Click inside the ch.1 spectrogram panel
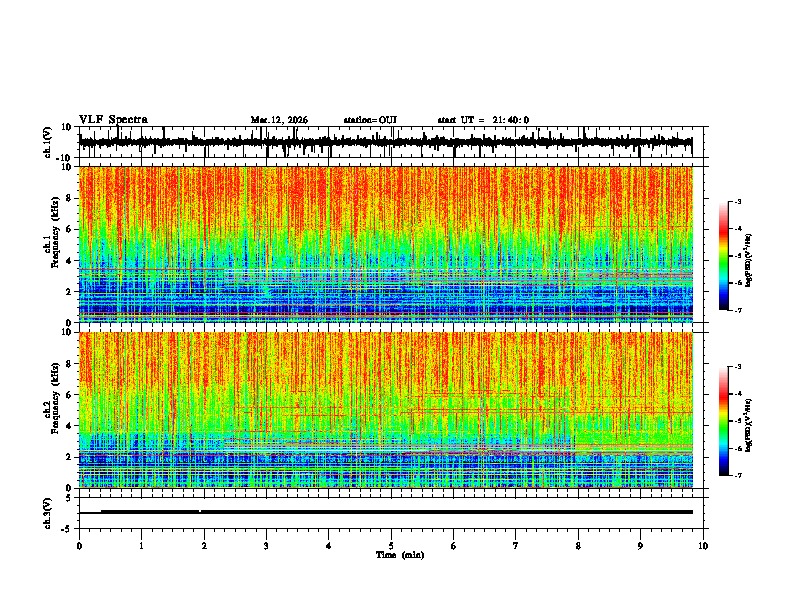This screenshot has width=792, height=612. [x=385, y=244]
